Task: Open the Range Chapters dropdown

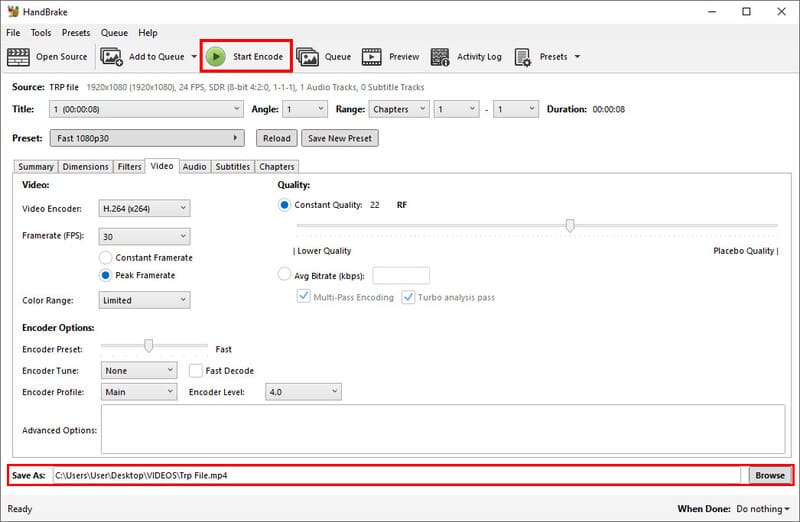Action: 399,109
